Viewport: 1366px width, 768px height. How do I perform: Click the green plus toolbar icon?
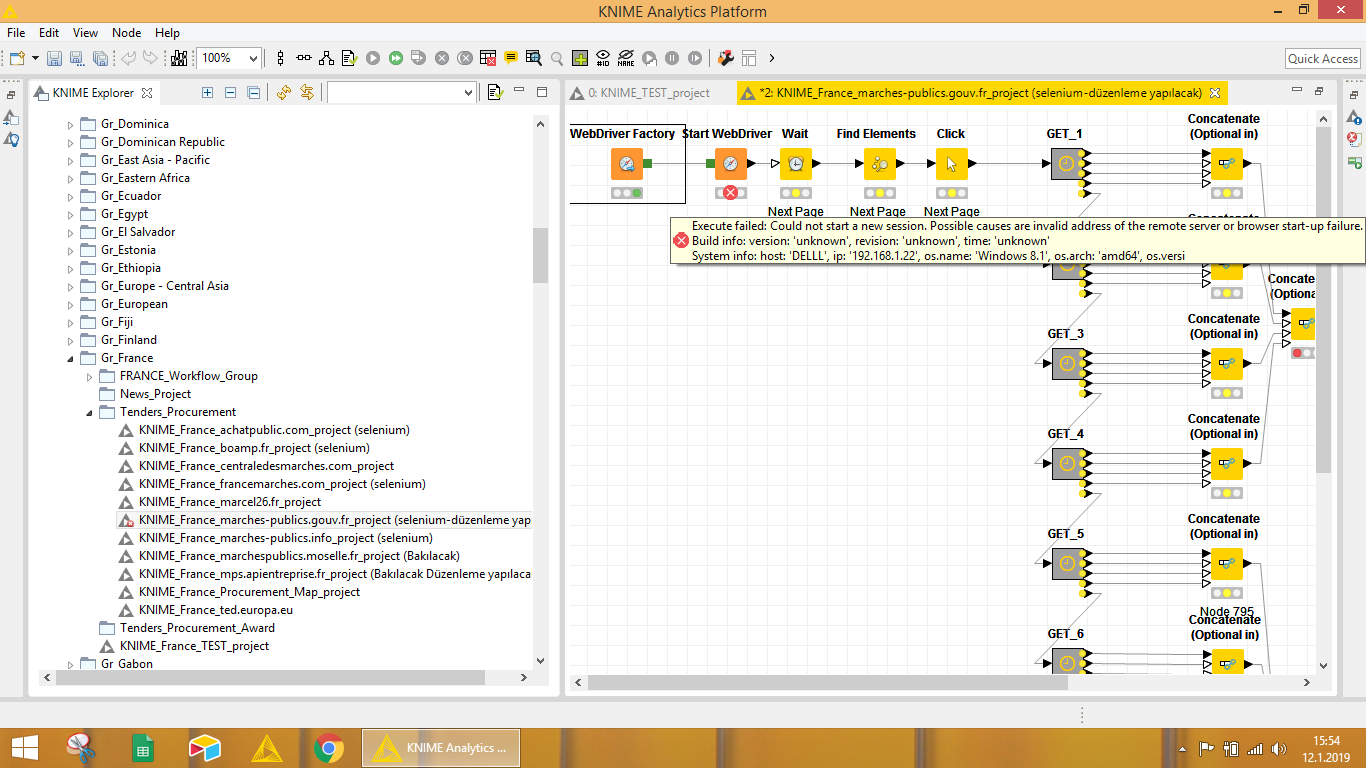tap(580, 58)
